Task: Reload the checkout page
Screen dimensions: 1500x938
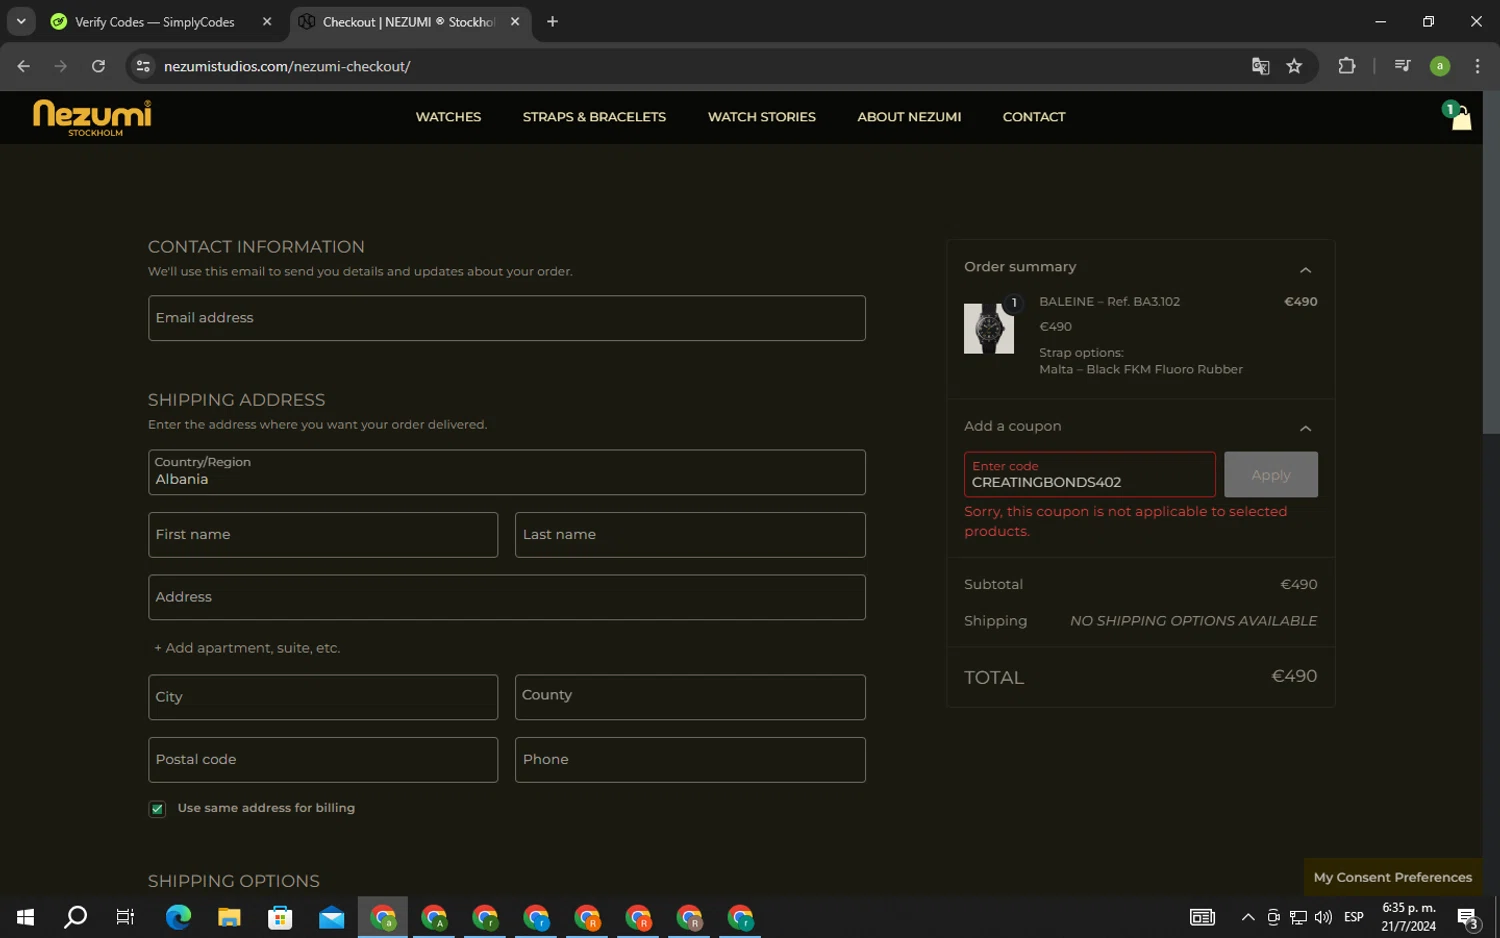Action: pos(98,66)
